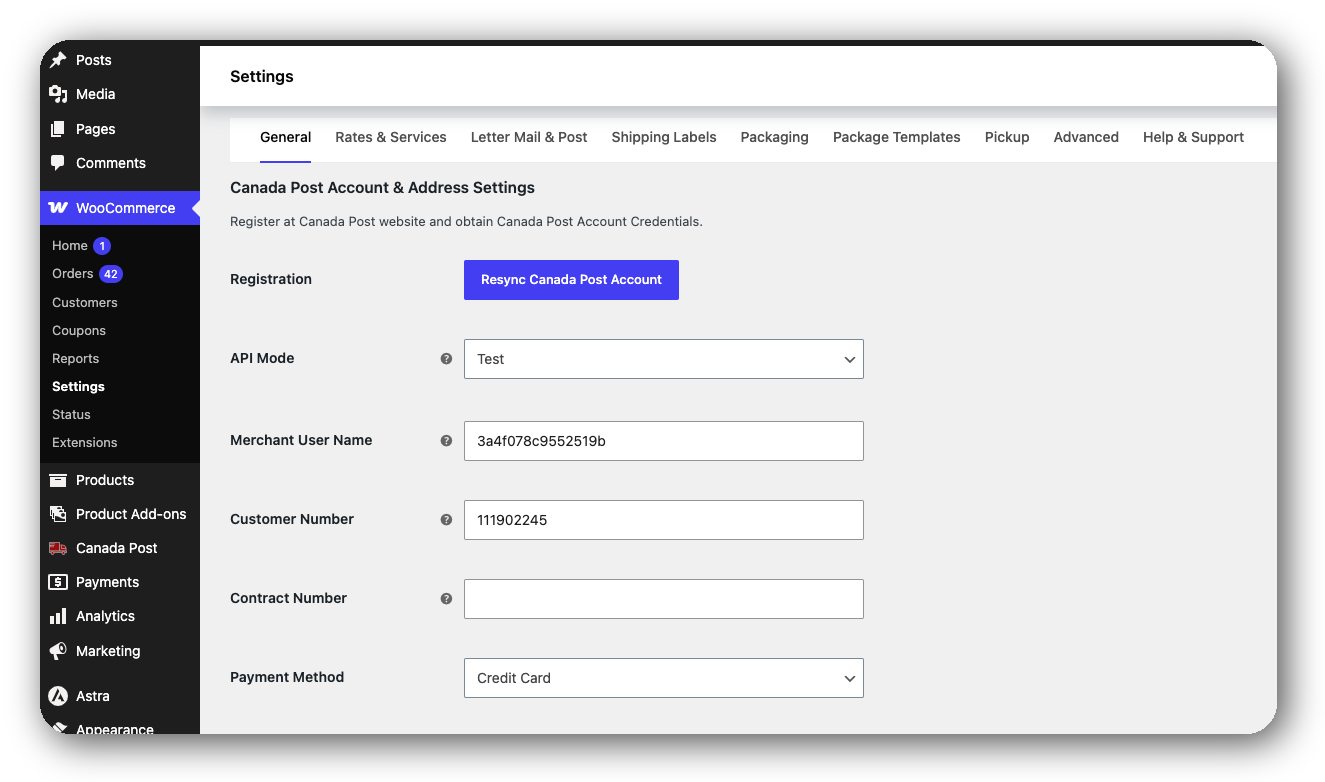The height and width of the screenshot is (782, 1325).
Task: Click Canada Post Account & Address Settings heading
Action: coord(382,188)
